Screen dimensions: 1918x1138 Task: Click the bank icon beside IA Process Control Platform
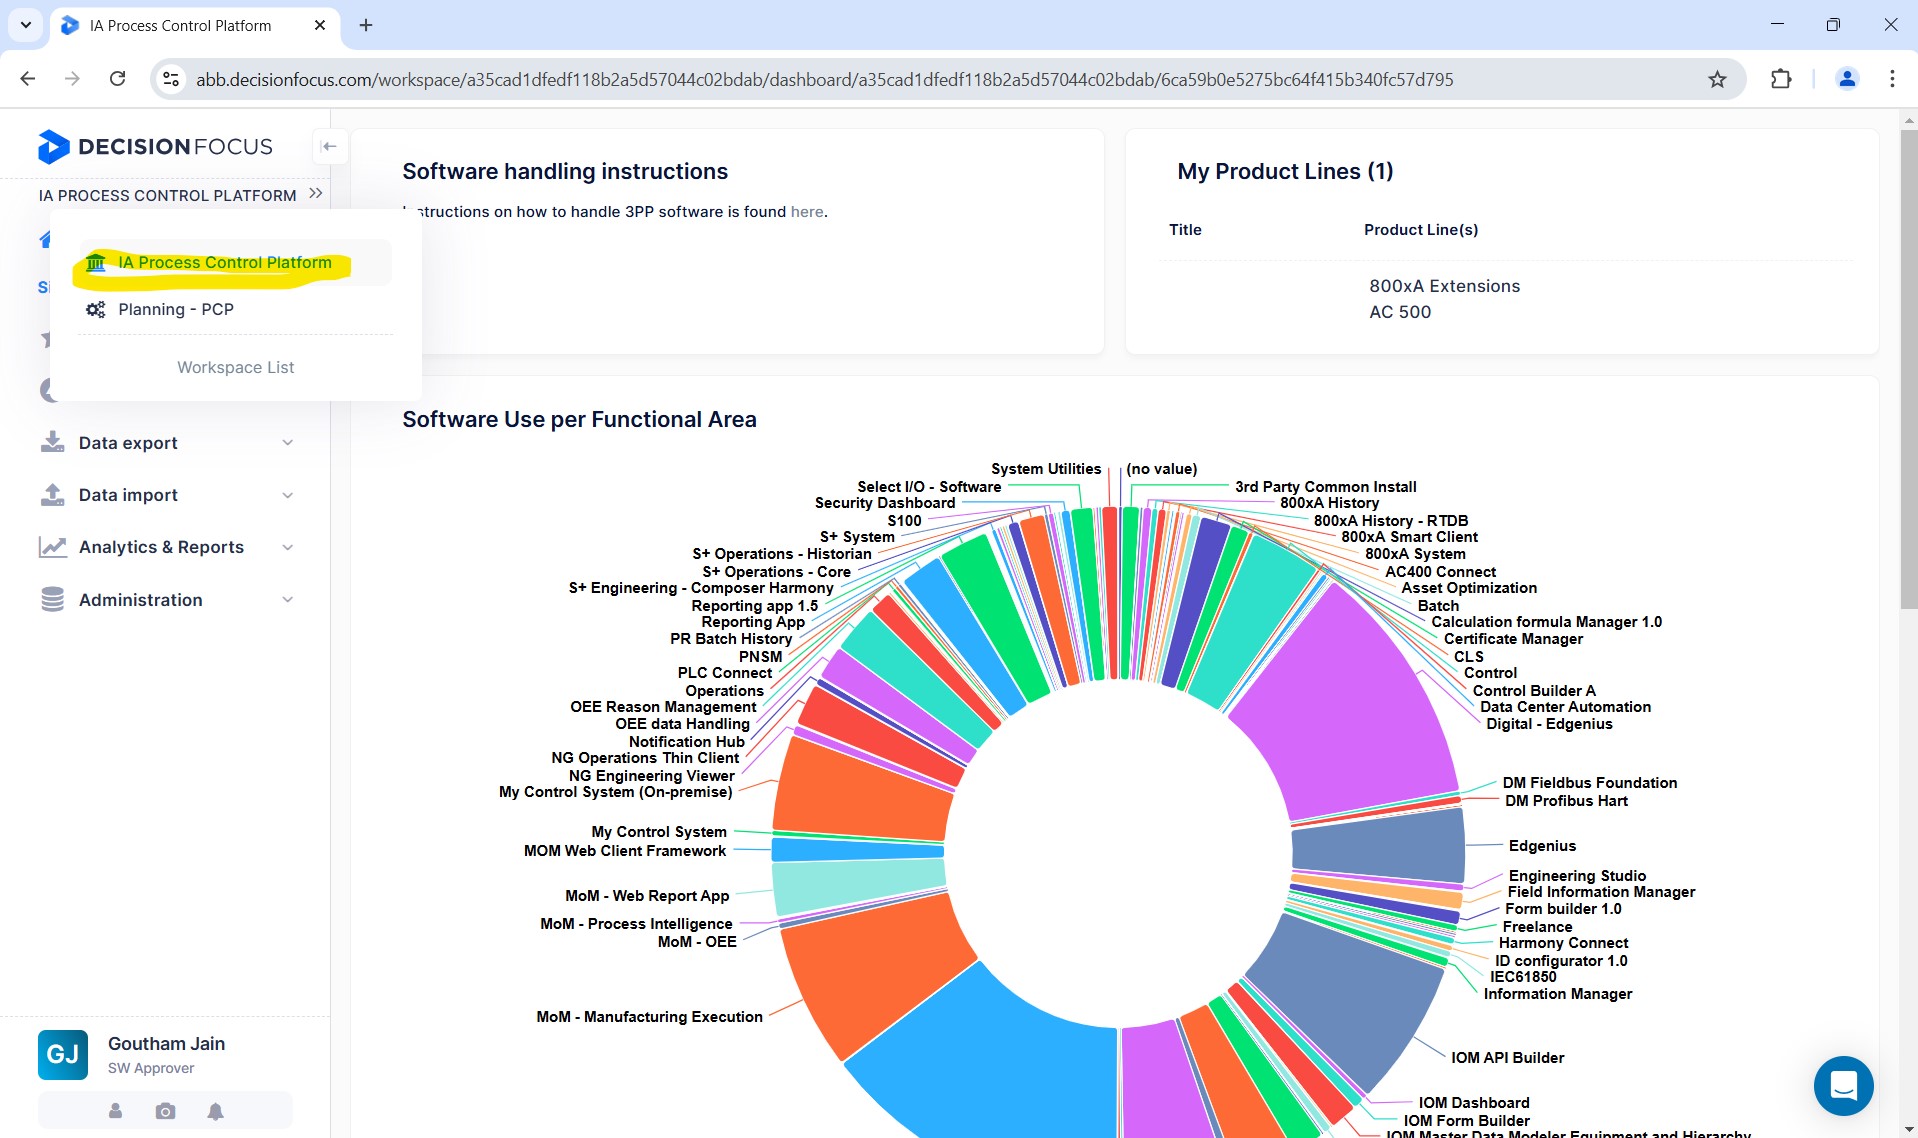(96, 263)
